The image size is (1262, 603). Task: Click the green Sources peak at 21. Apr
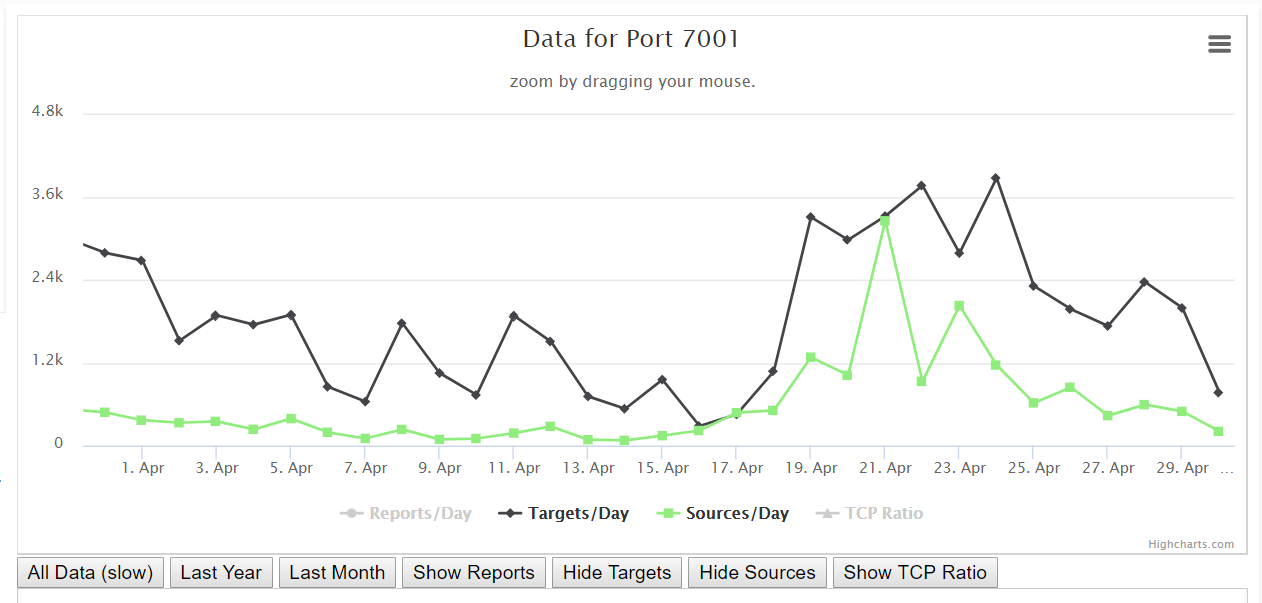coord(885,221)
